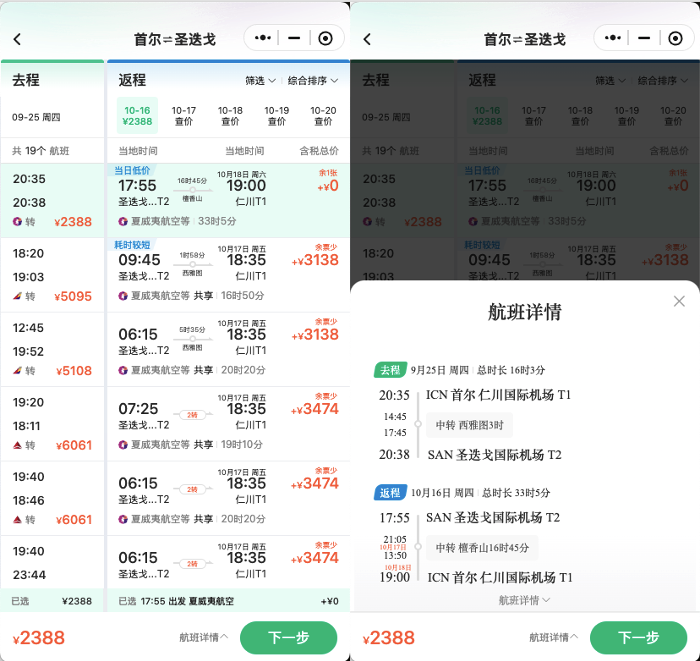This screenshot has height=661, width=700.
Task: Select left screen's 10-20 查价 date tab
Action: 323,116
